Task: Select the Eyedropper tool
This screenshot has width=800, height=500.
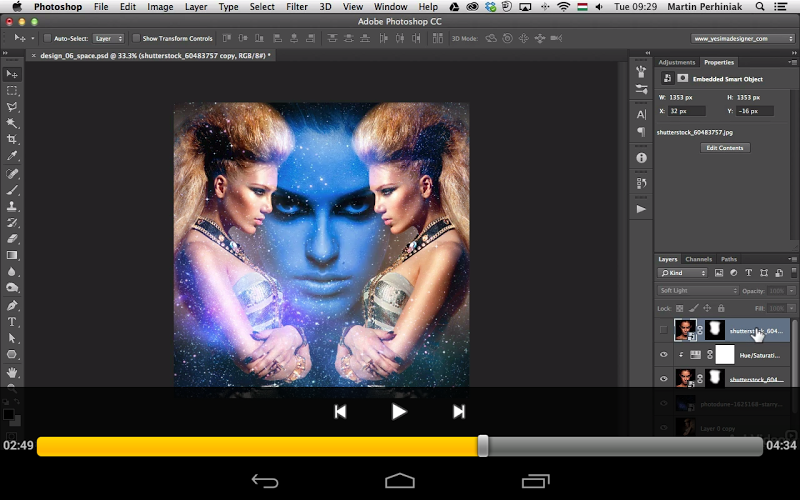Action: pyautogui.click(x=12, y=156)
